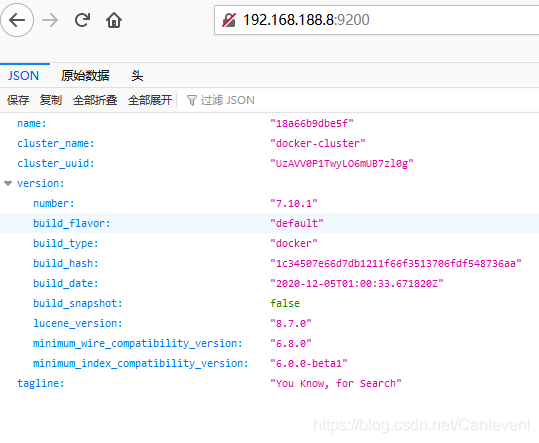Select the build_snapshot key
This screenshot has width=539, height=443.
coord(78,303)
